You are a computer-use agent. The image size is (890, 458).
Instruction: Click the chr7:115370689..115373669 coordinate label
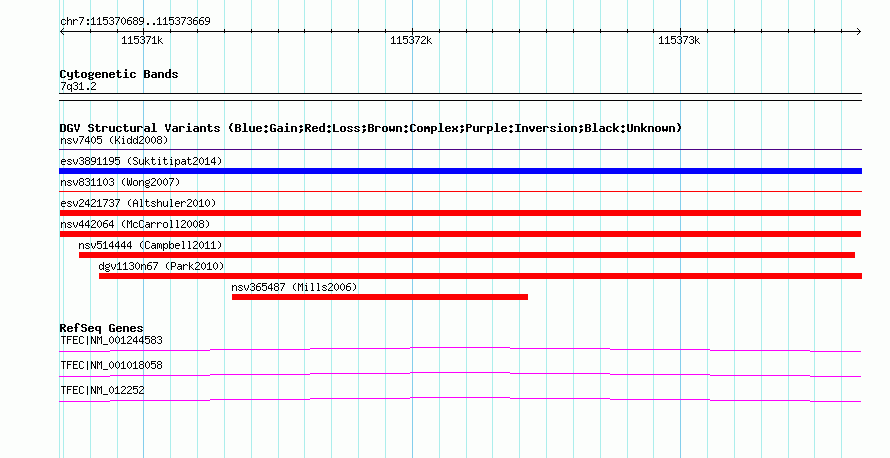click(135, 22)
